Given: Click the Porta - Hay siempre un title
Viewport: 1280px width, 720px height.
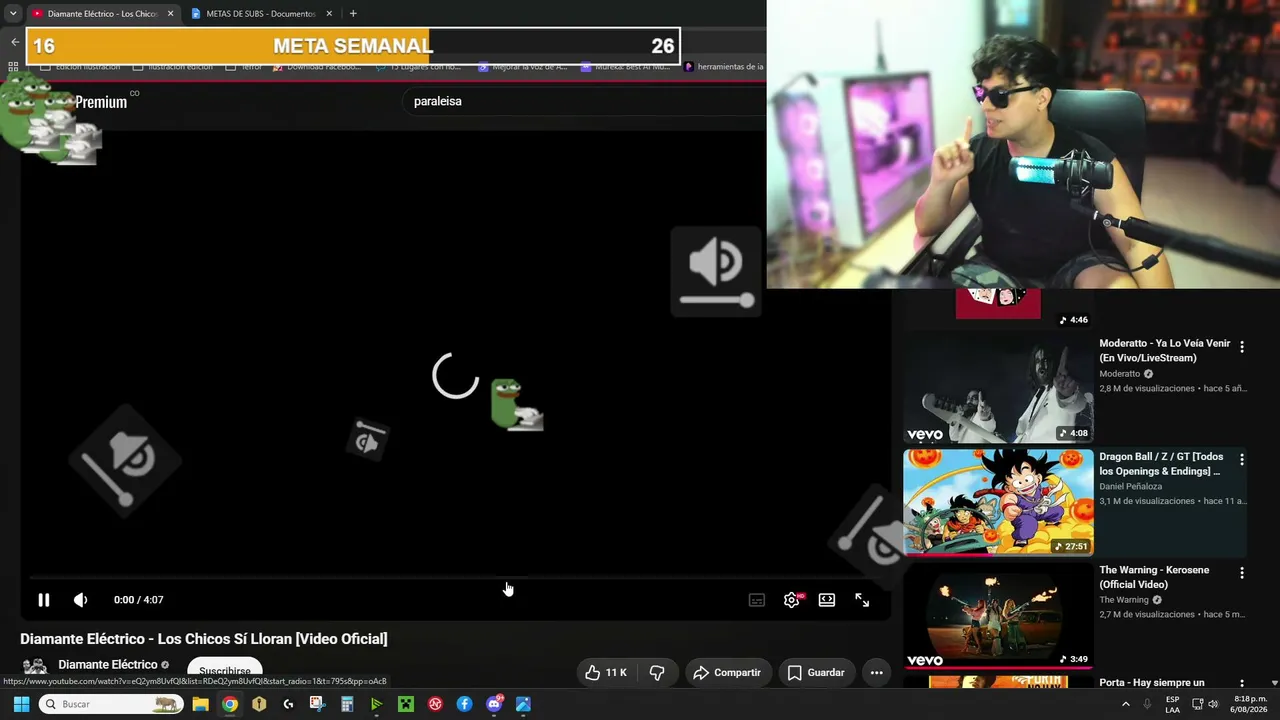Looking at the screenshot, I should tap(1152, 683).
